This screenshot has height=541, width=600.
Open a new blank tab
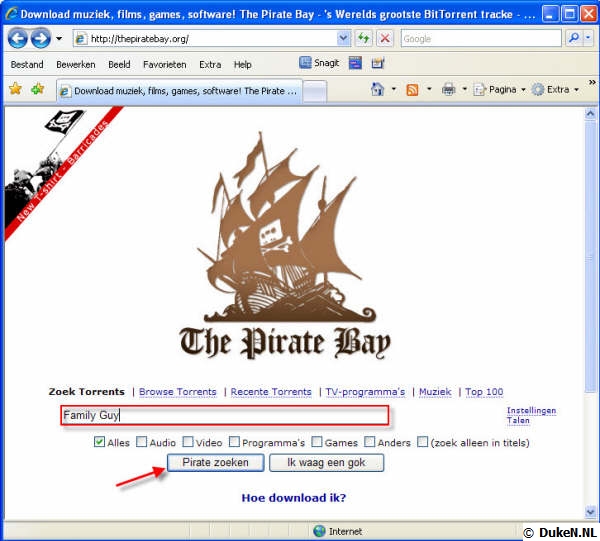[315, 92]
